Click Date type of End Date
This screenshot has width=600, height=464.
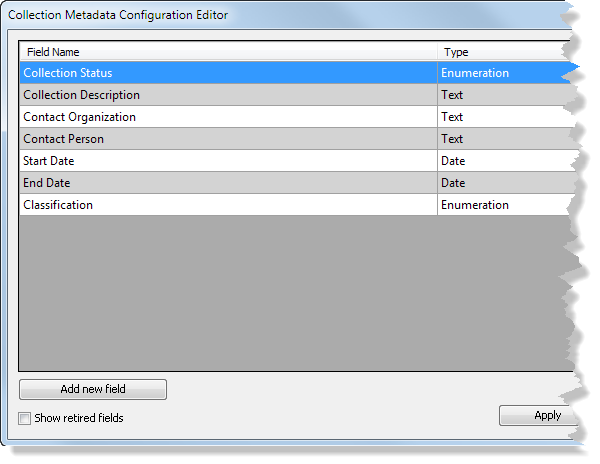pos(505,183)
